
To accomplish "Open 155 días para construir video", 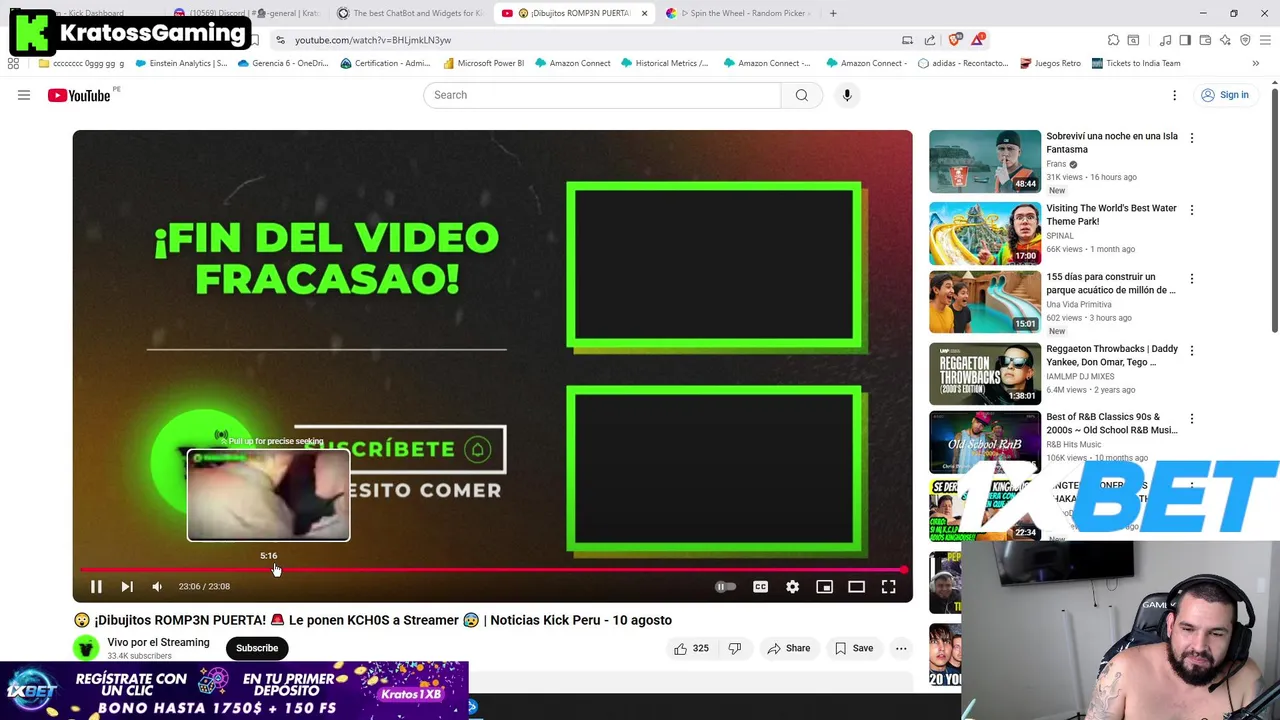I will tap(1111, 283).
